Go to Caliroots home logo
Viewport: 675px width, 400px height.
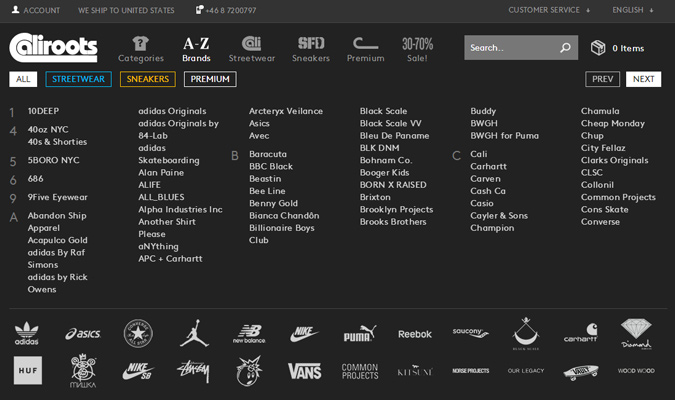coord(52,47)
